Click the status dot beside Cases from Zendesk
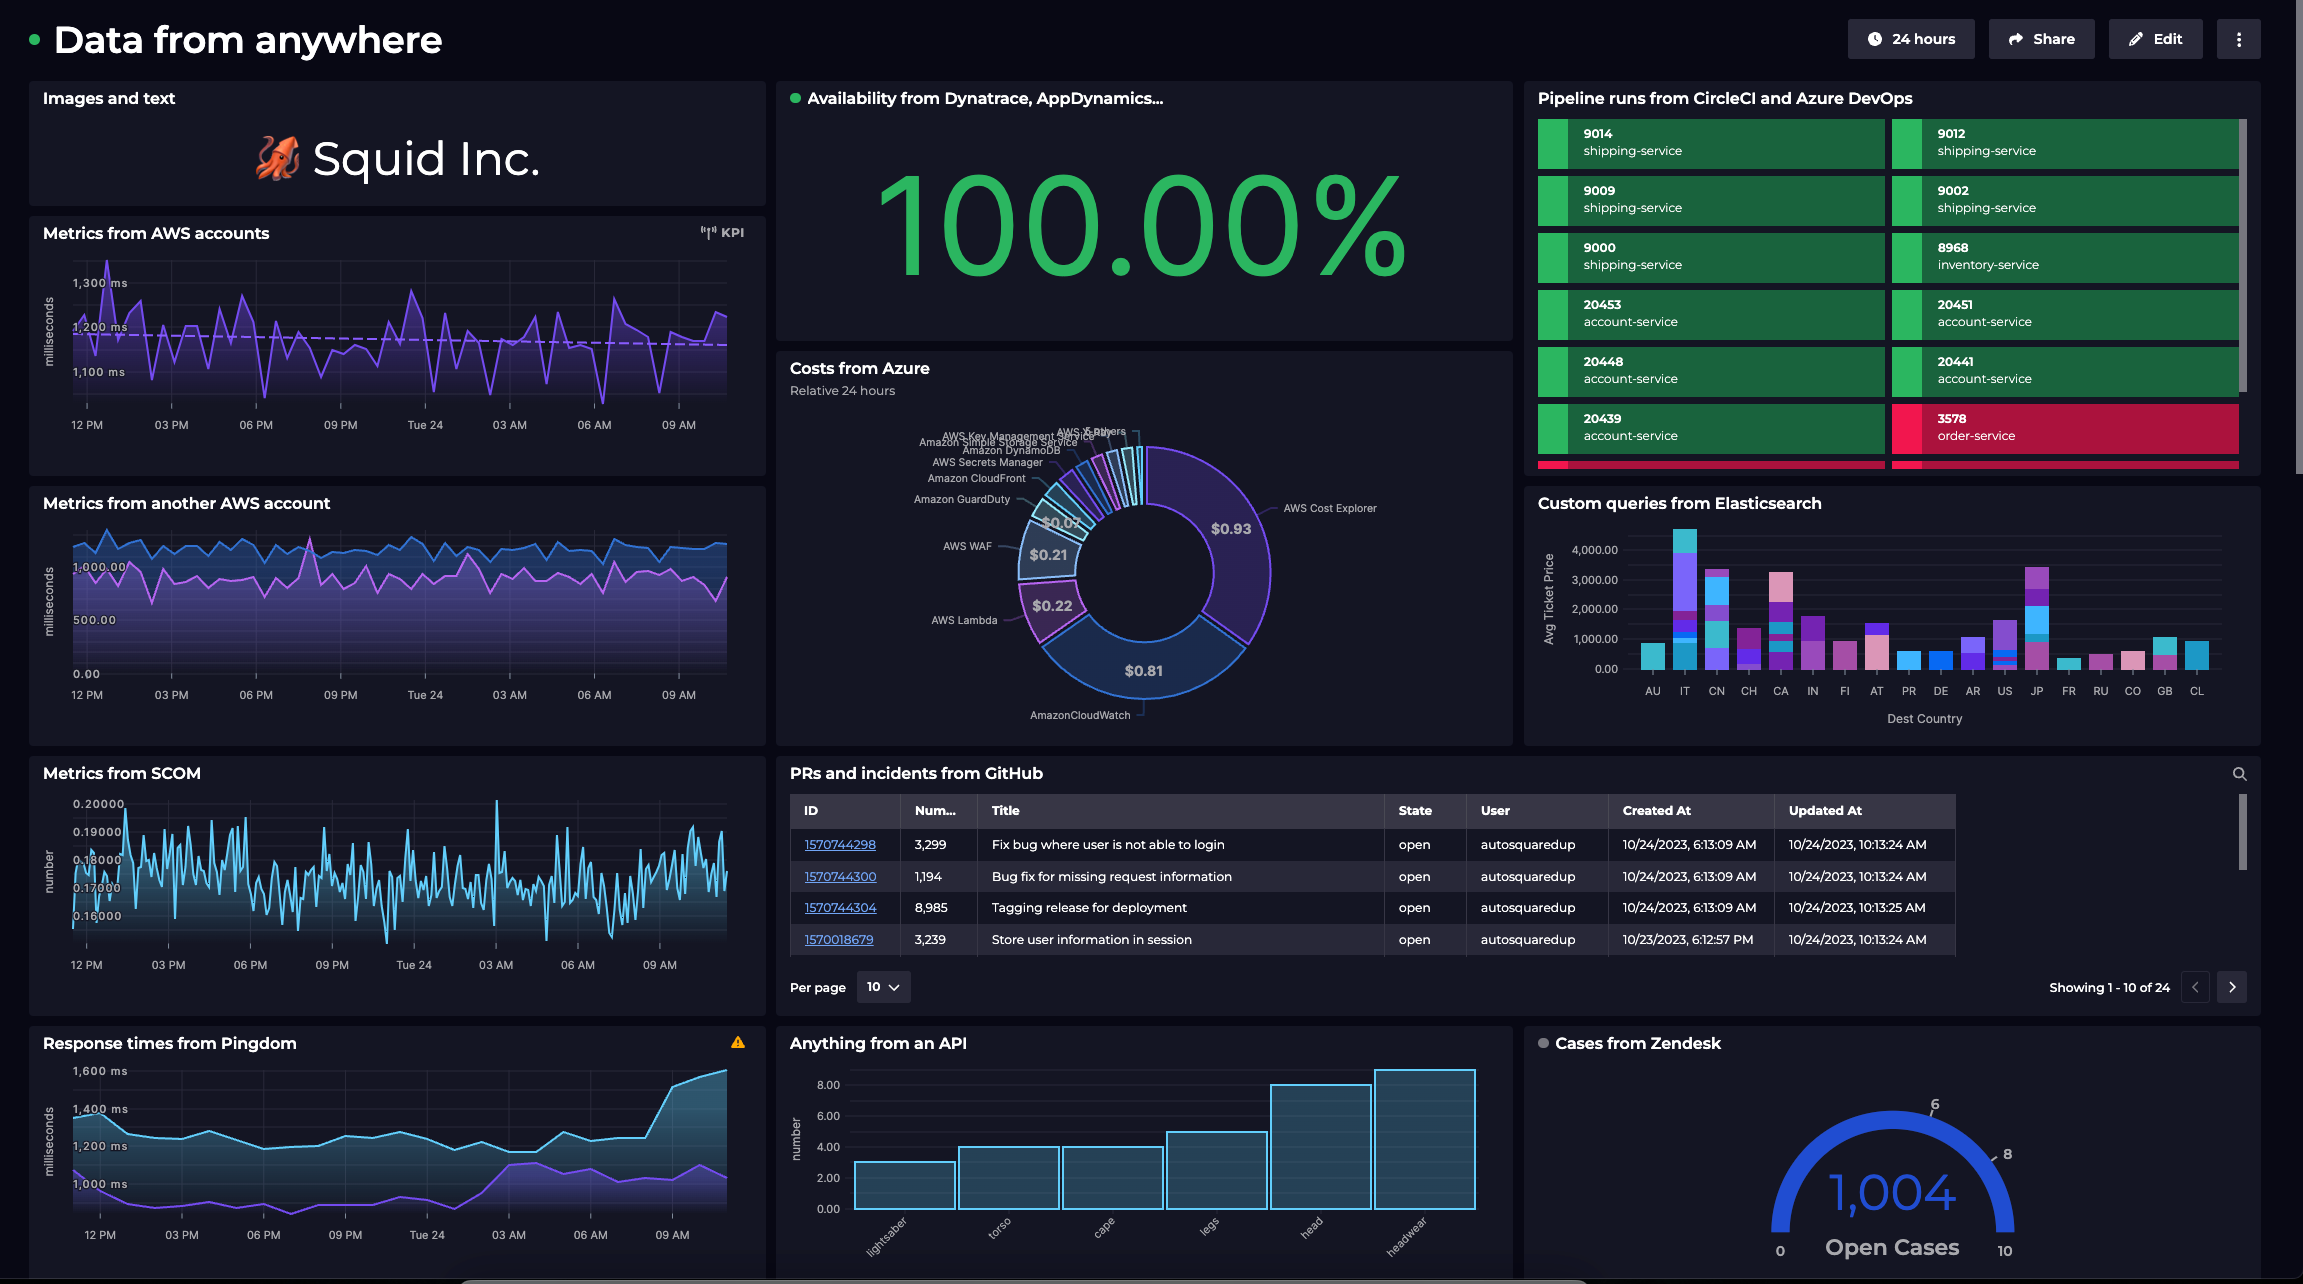This screenshot has width=2303, height=1284. tap(1542, 1043)
